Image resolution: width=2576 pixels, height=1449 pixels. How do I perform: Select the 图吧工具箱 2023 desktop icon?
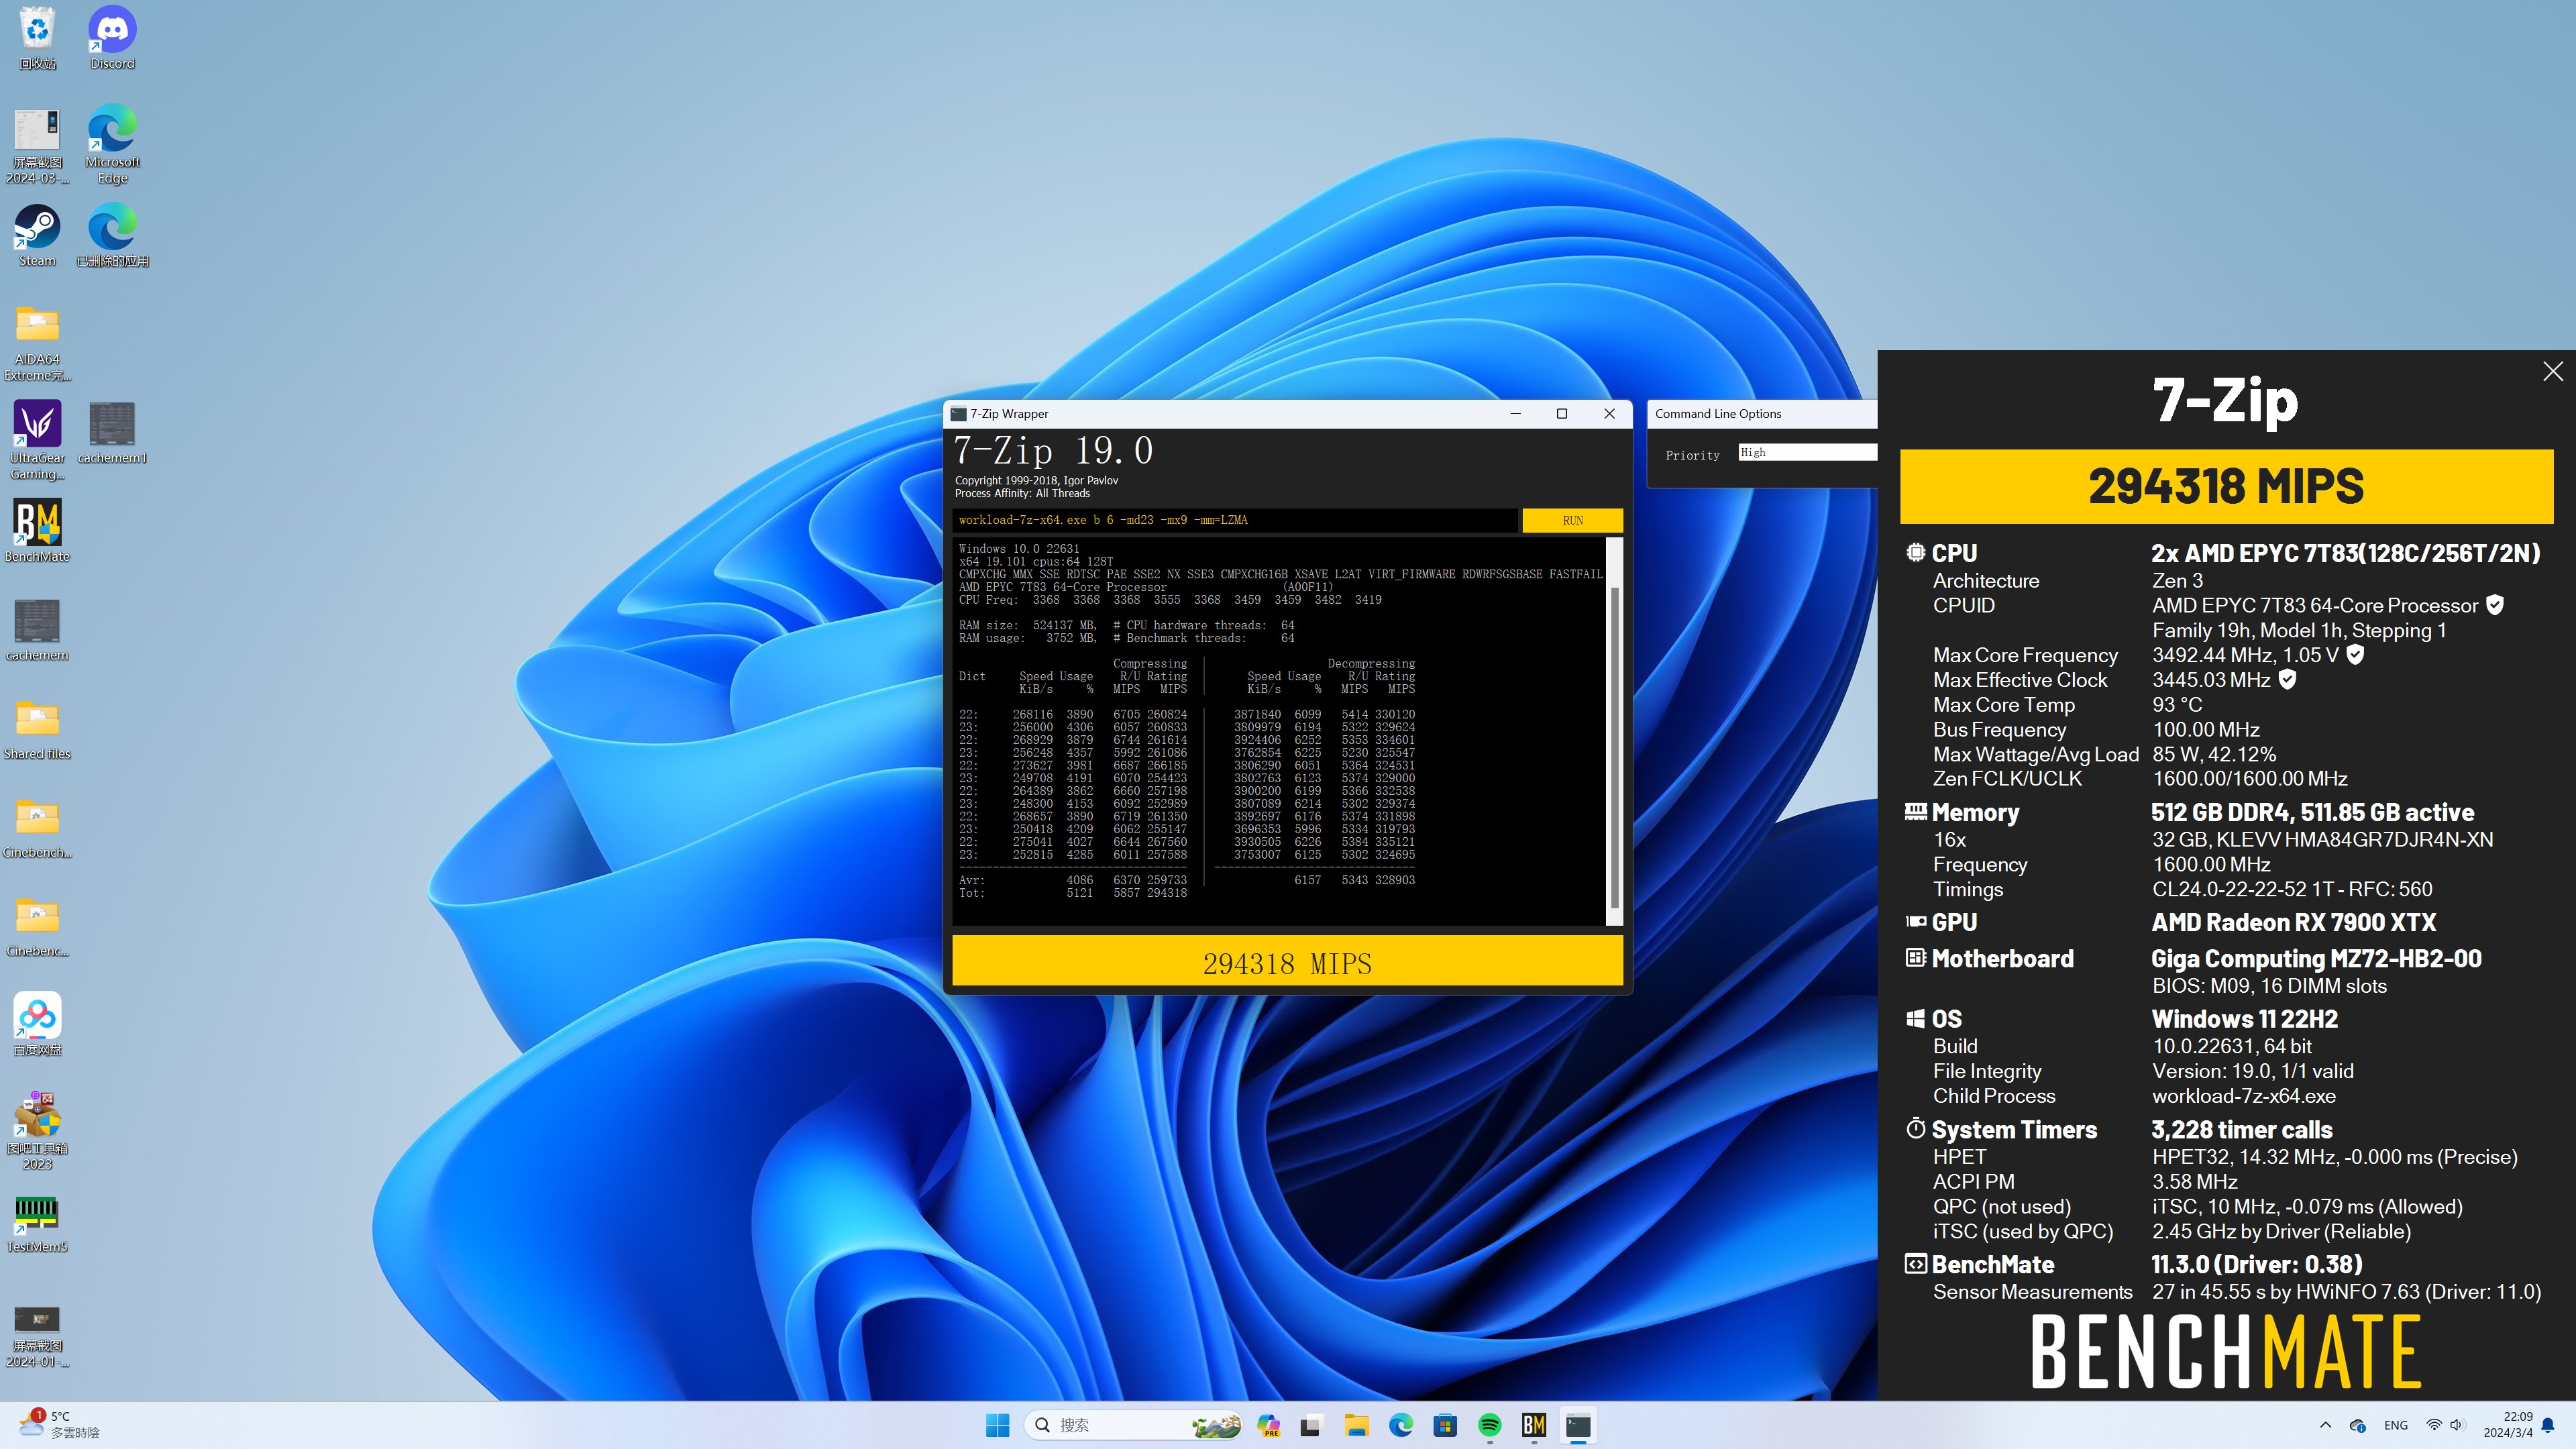tap(37, 1130)
